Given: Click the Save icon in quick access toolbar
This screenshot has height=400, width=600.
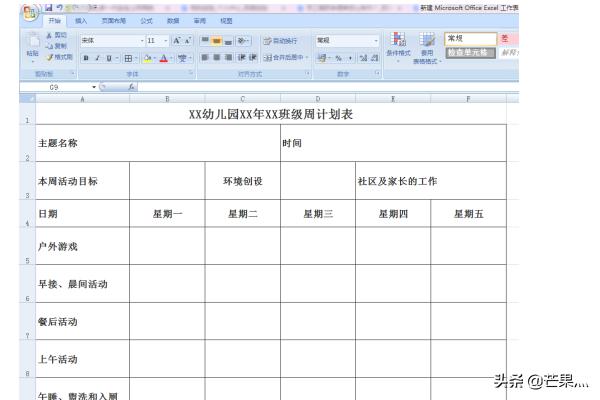Looking at the screenshot, I should (49, 7).
